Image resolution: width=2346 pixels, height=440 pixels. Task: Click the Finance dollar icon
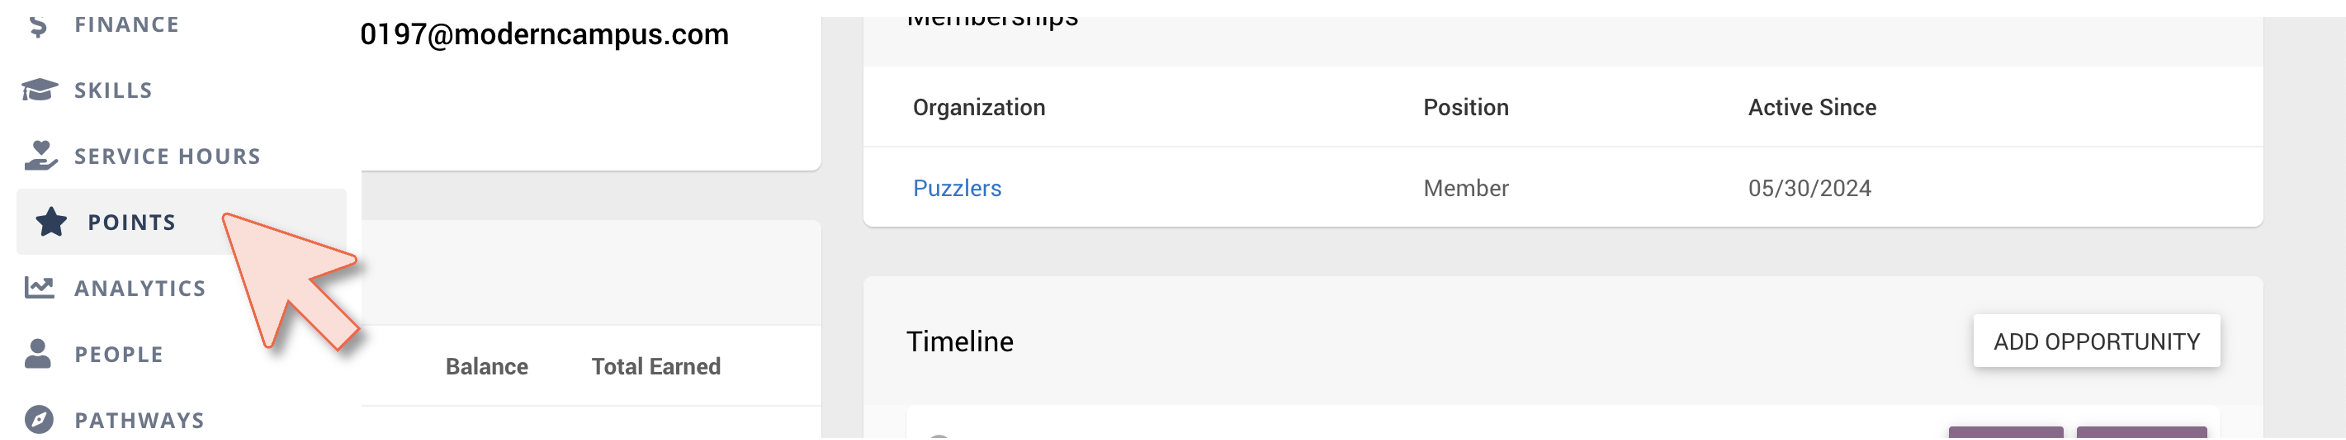(39, 25)
